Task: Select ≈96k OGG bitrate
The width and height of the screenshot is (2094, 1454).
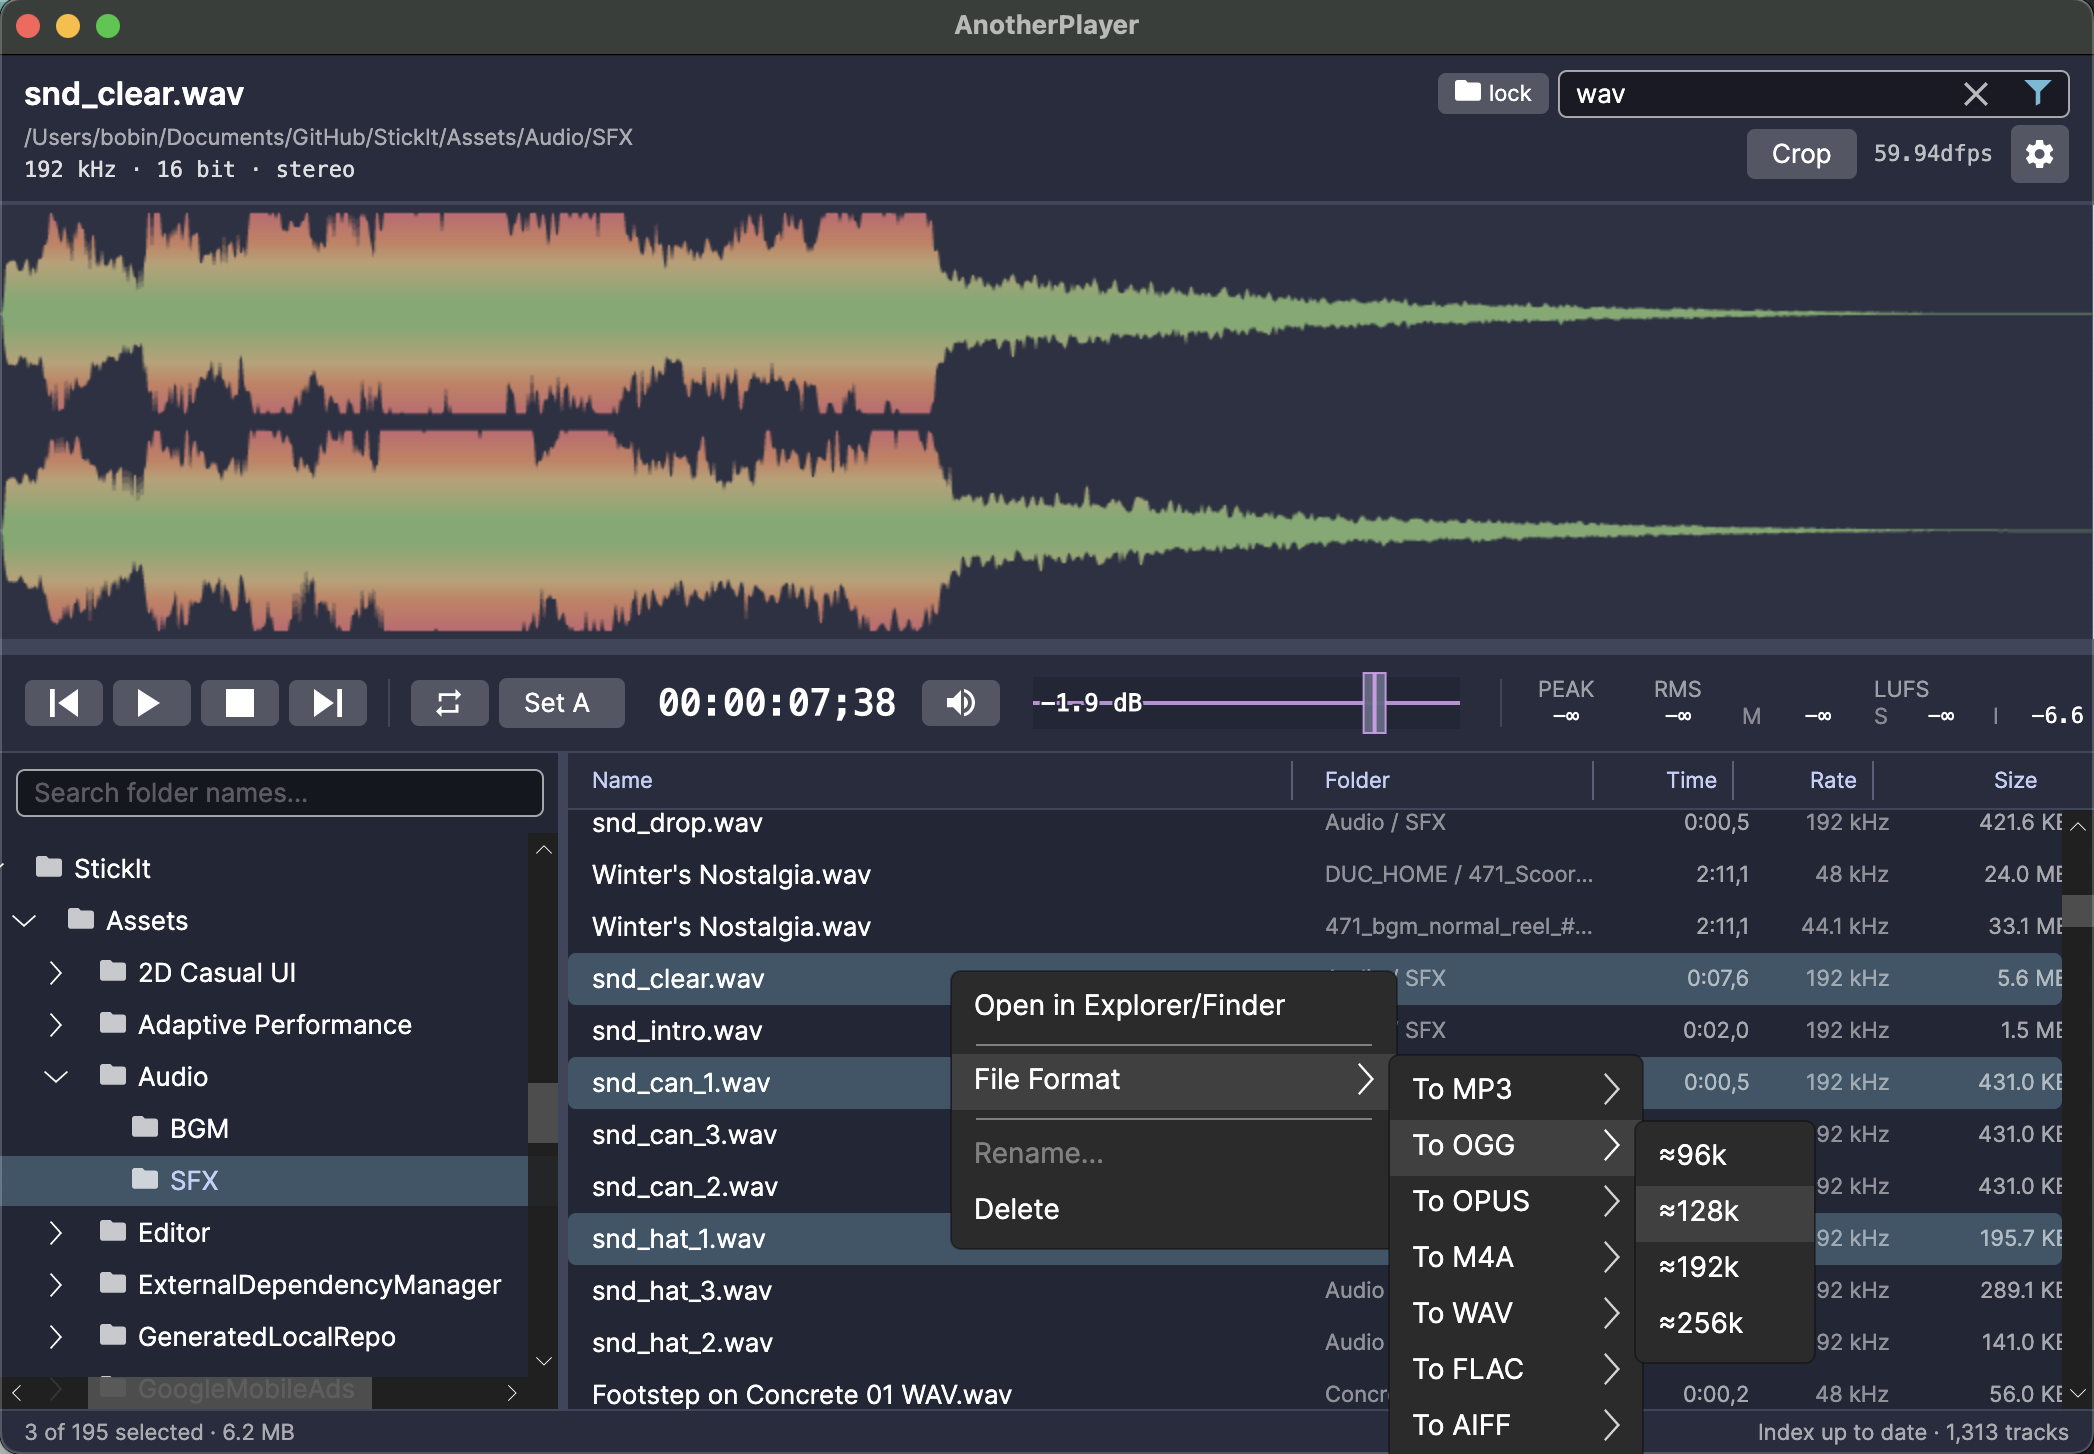Action: point(1724,1155)
